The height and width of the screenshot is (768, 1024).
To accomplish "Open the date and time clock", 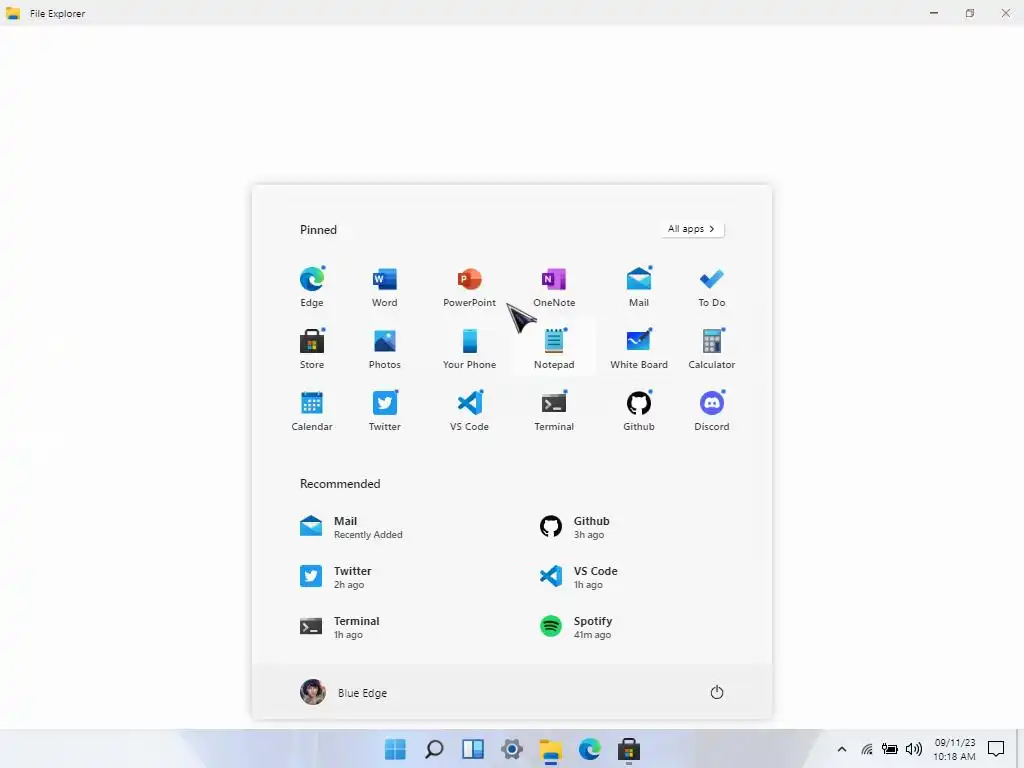I will (954, 749).
